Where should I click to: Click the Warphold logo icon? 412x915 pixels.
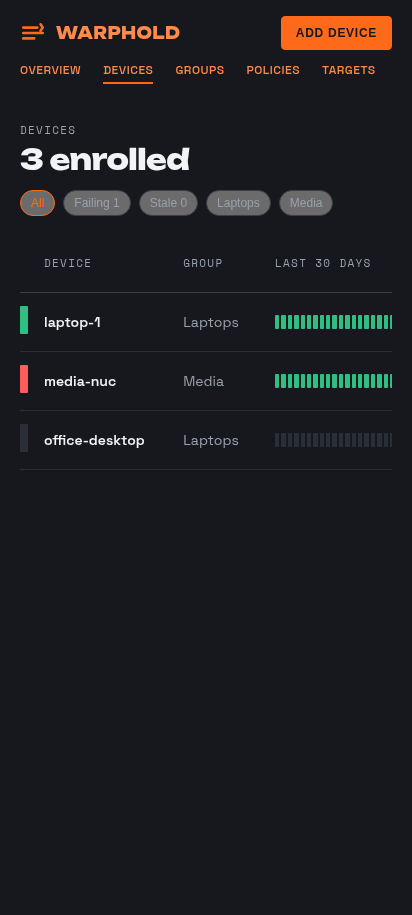click(33, 32)
